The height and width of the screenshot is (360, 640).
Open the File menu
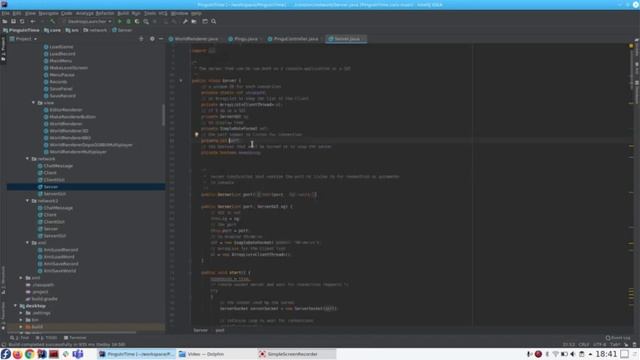(5, 13)
